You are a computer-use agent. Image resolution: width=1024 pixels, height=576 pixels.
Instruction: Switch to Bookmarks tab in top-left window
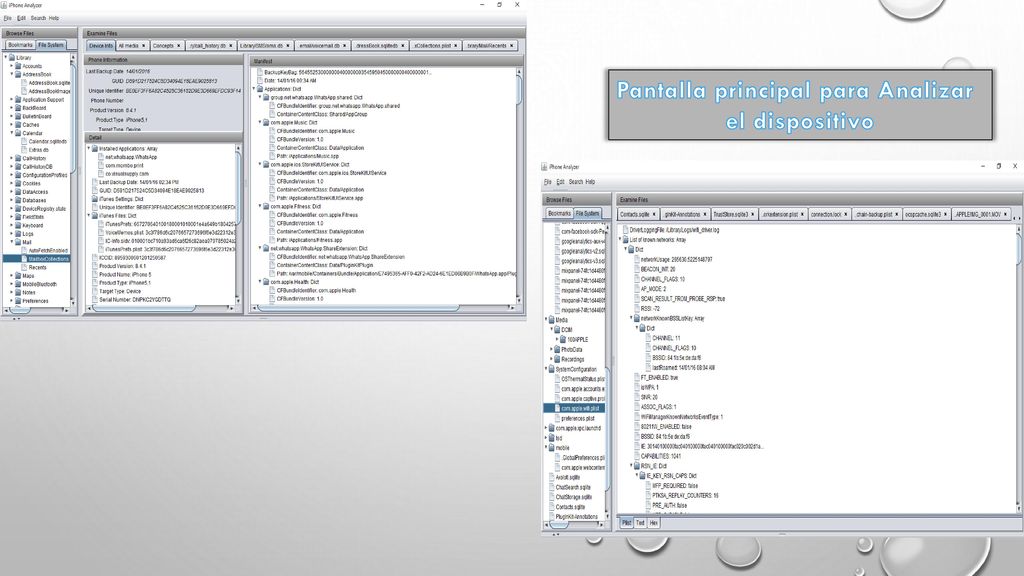coord(20,45)
